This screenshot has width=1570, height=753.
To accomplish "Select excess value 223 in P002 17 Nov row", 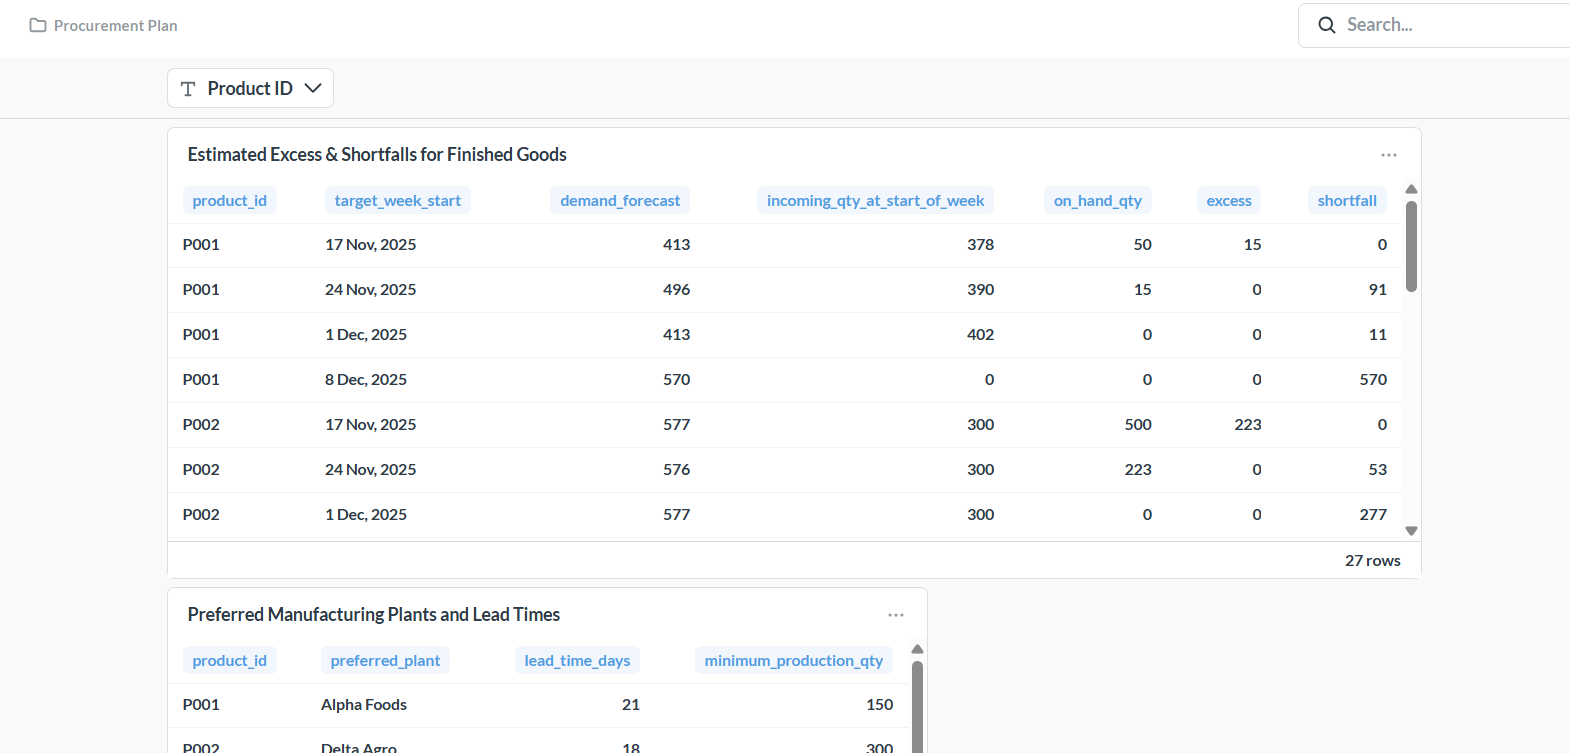I will pos(1248,425).
